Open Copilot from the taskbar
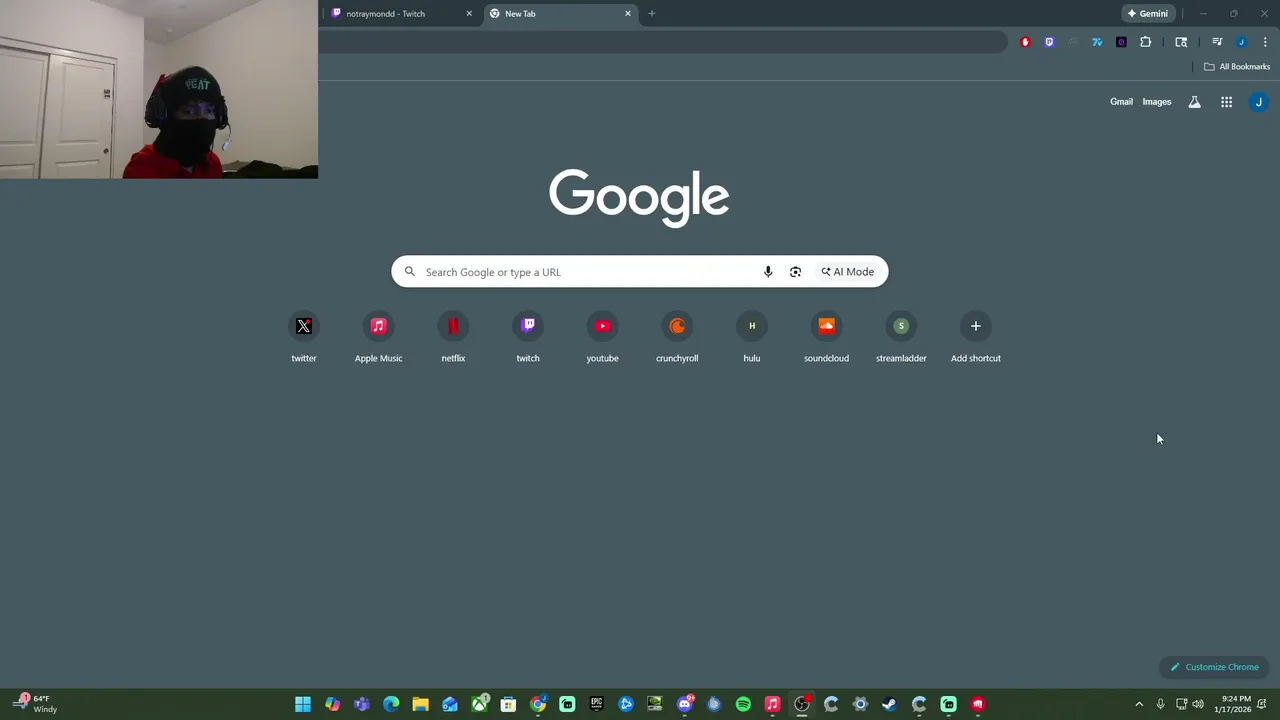Screen dimensions: 1280x720 [x=332, y=704]
